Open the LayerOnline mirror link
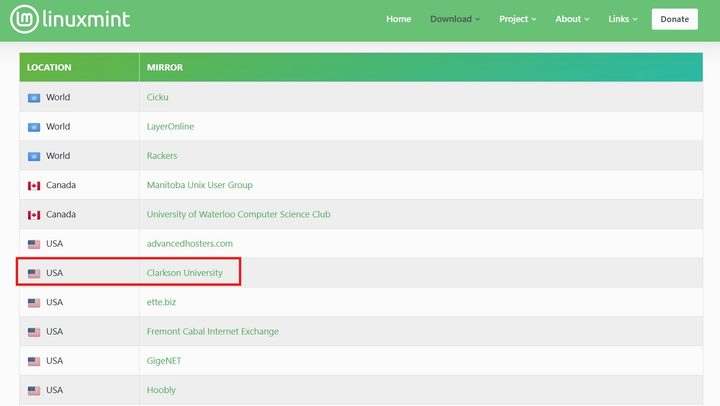 [170, 127]
